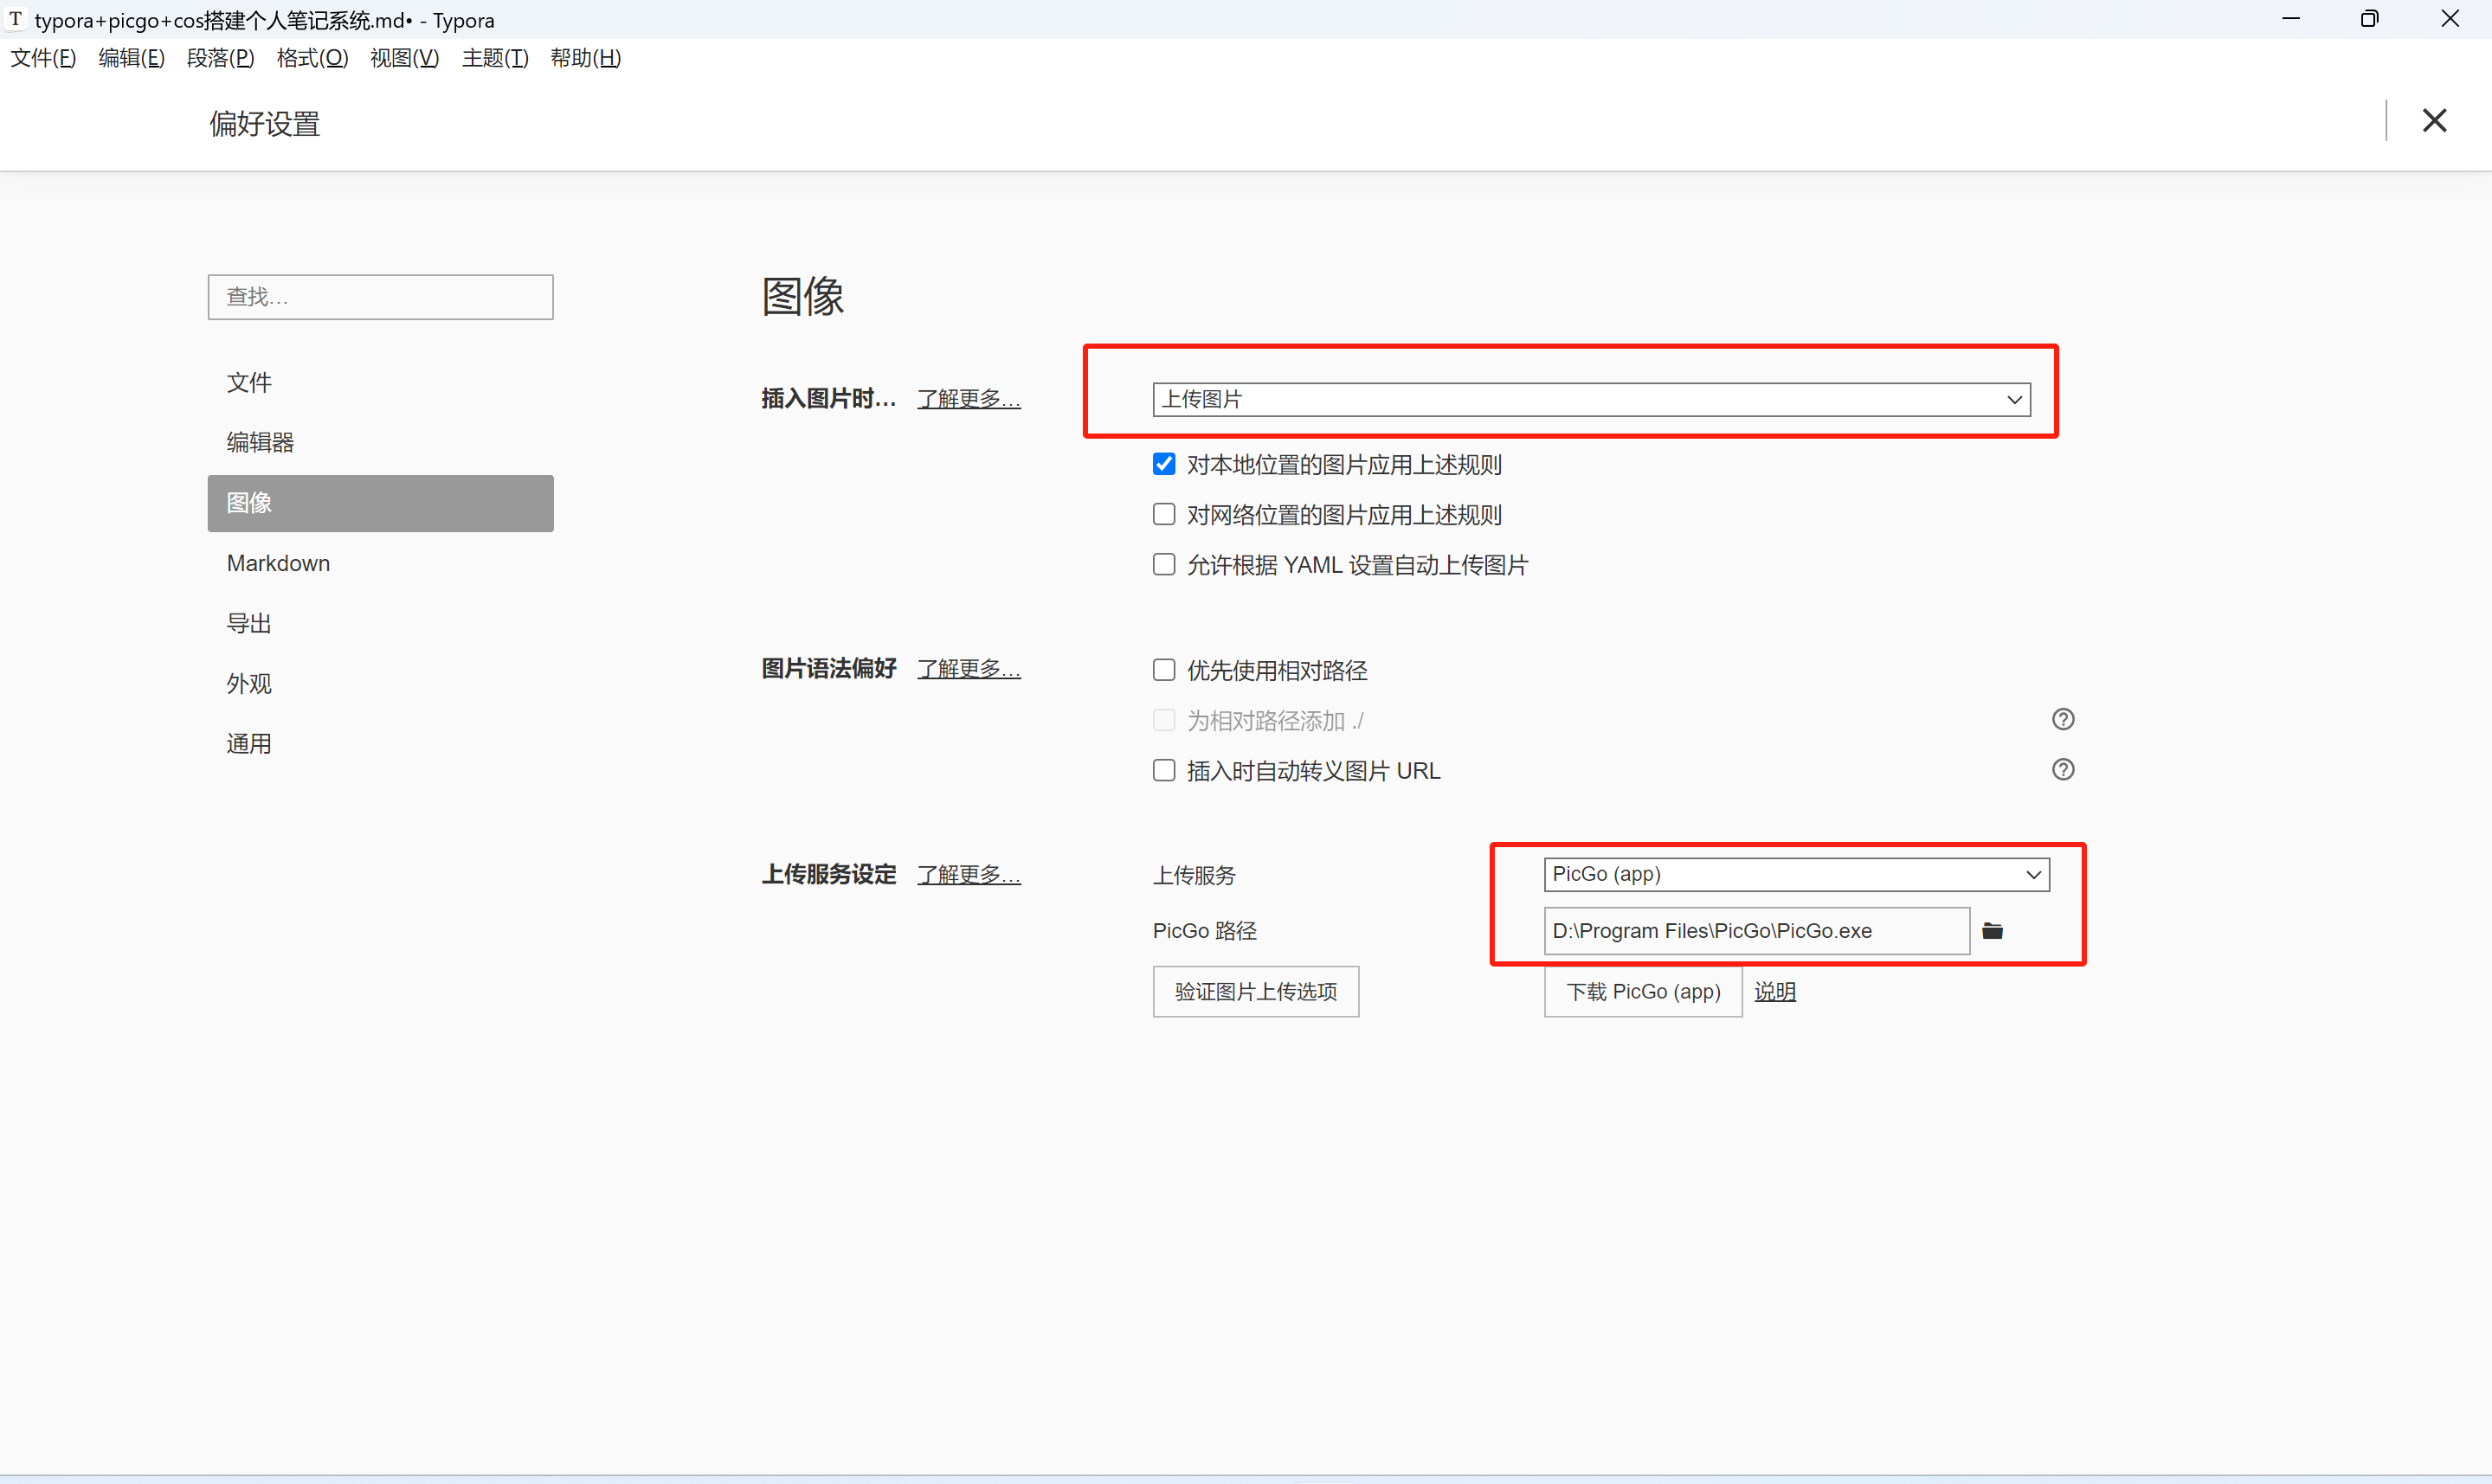
Task: Click the Typora app icon in title bar
Action: 16,19
